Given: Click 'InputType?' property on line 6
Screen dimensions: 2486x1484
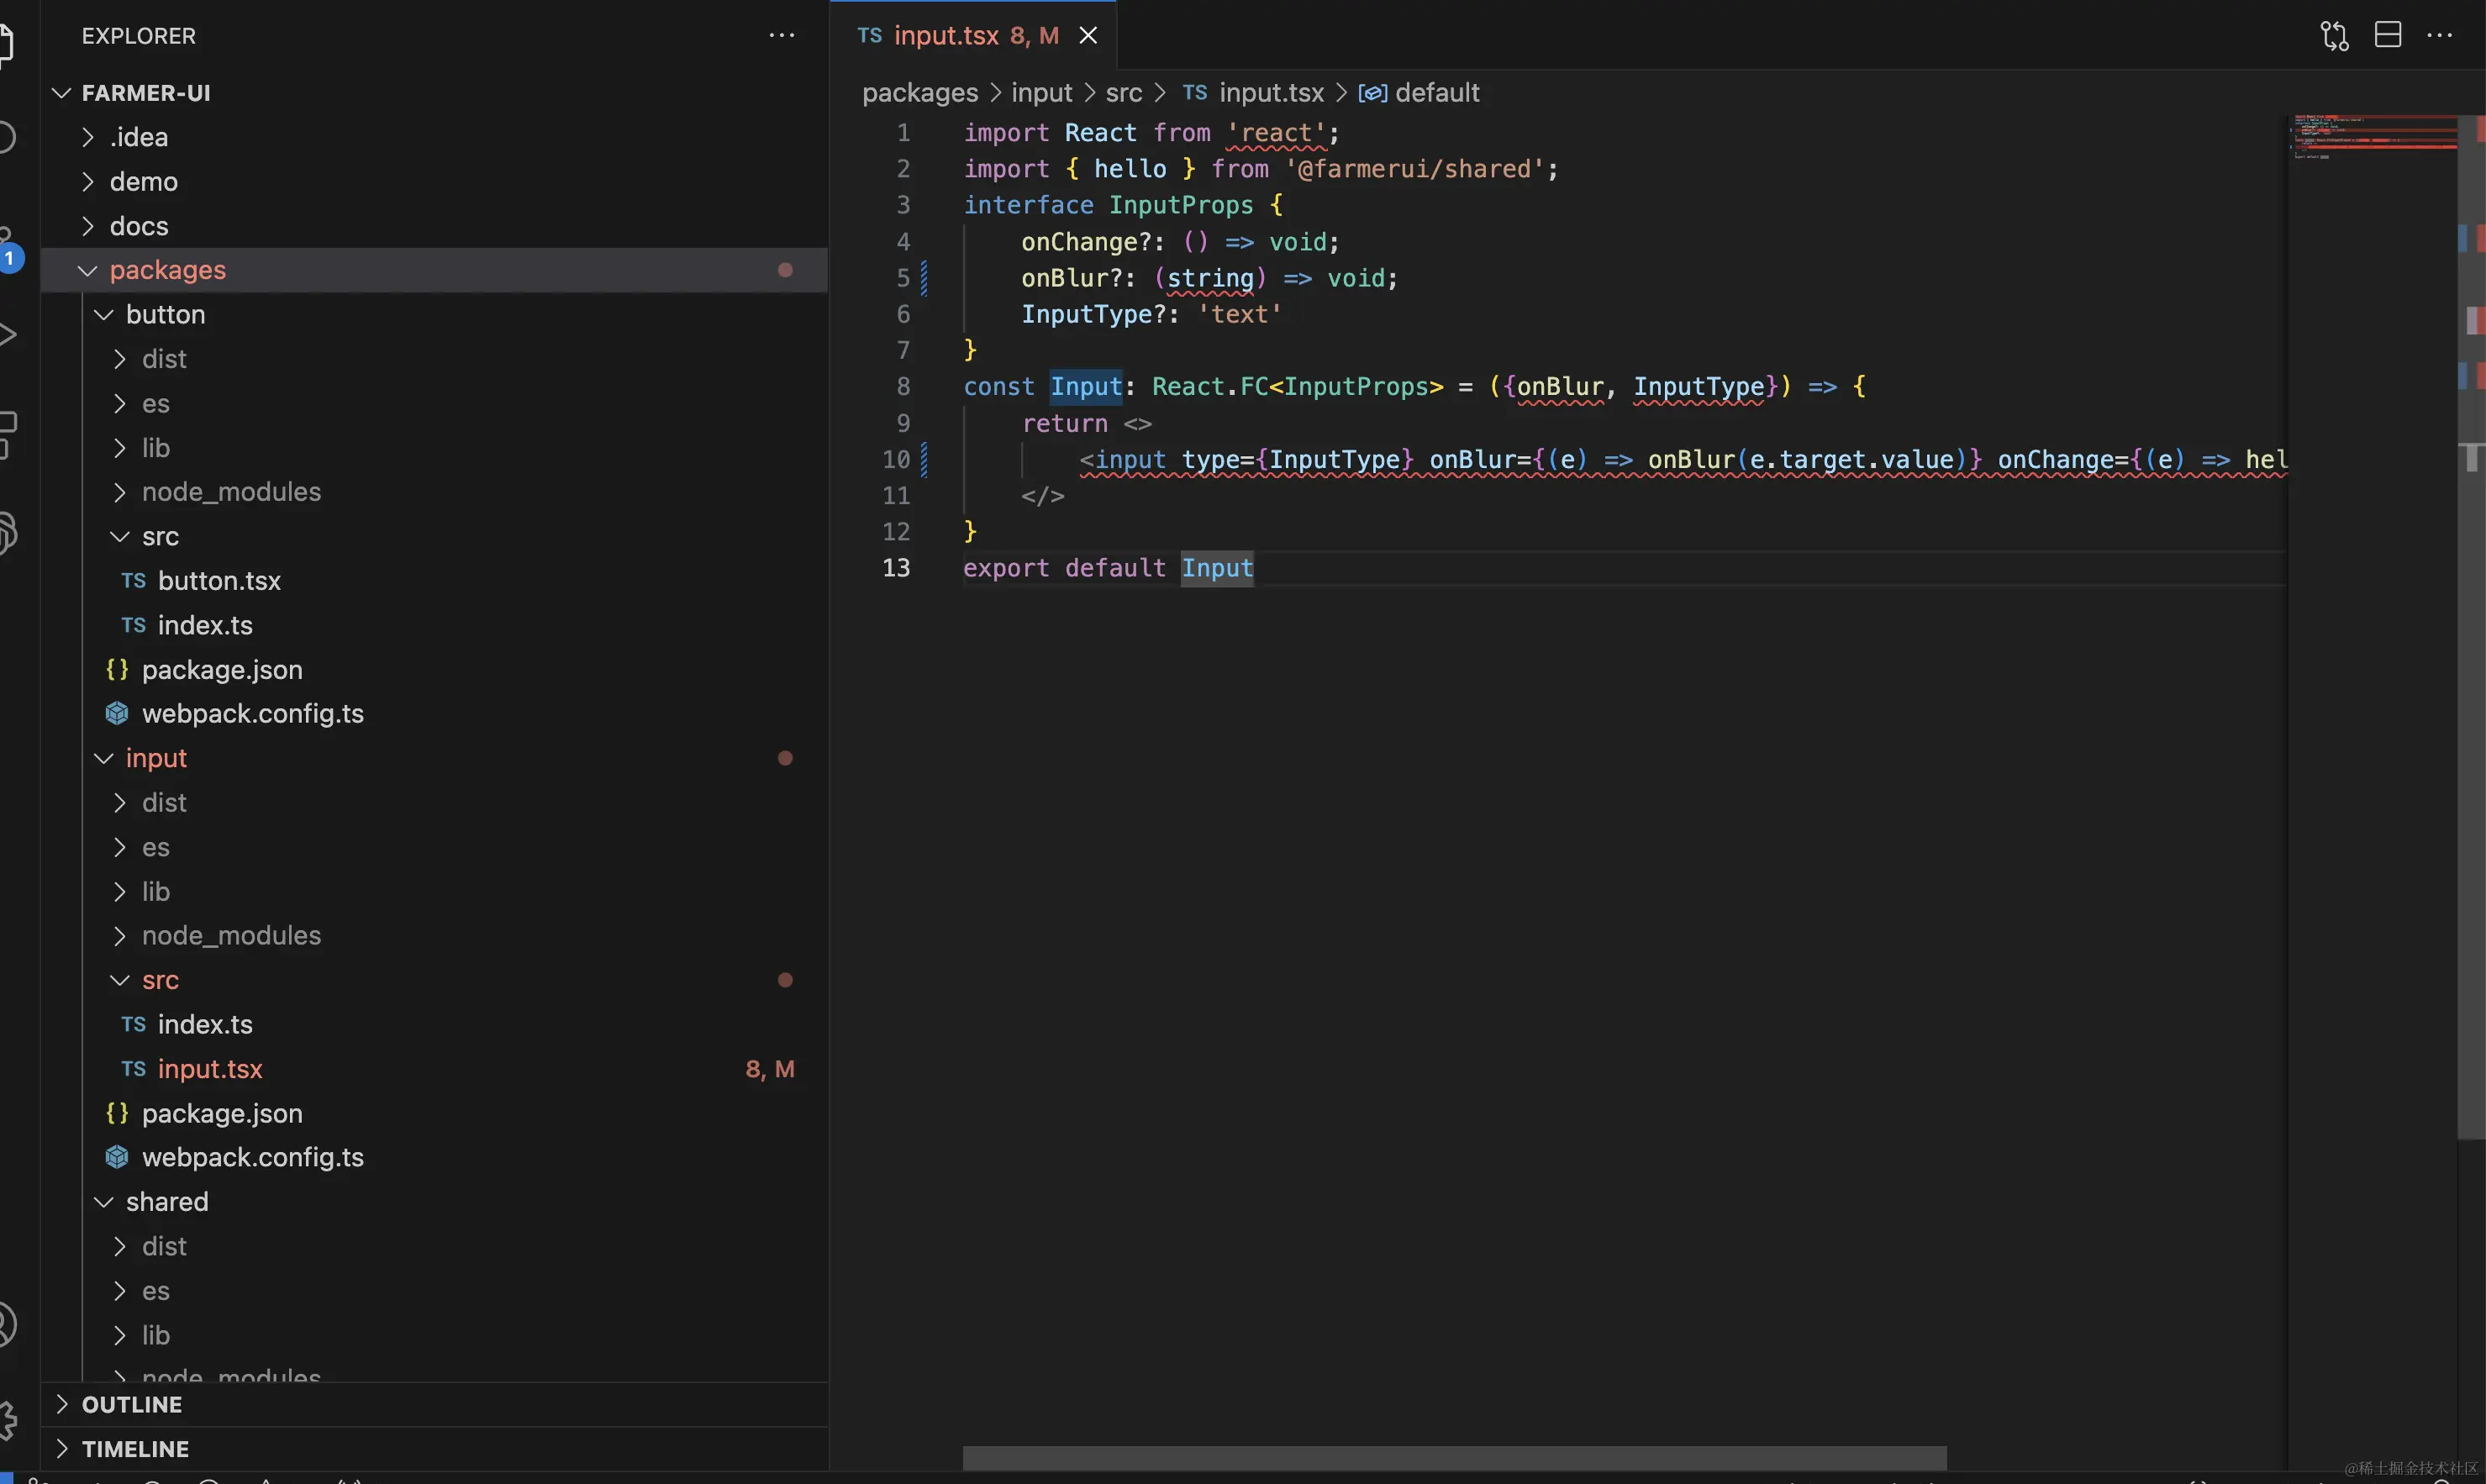Looking at the screenshot, I should [1093, 314].
